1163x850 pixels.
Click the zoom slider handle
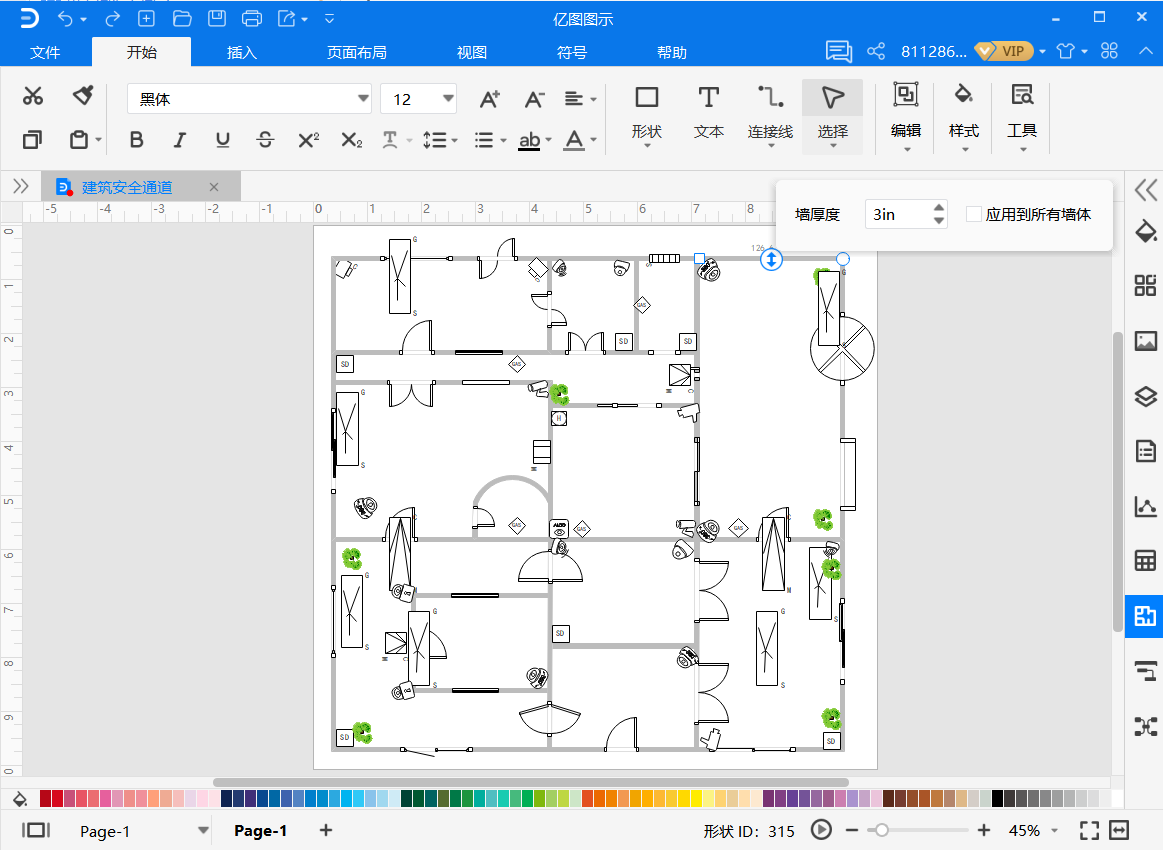coord(881,830)
